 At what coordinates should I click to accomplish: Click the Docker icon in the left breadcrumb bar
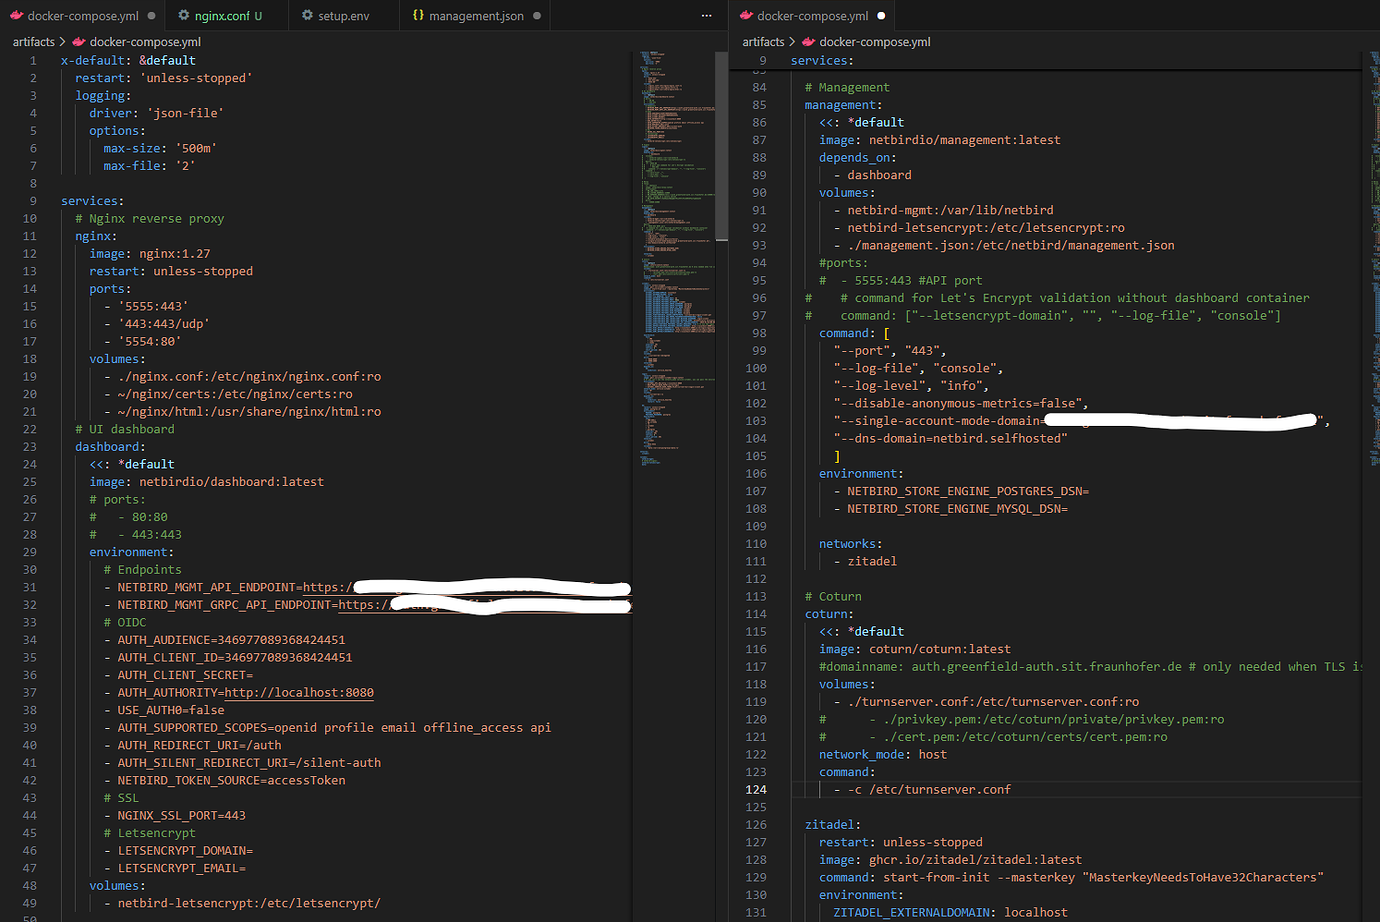click(78, 41)
